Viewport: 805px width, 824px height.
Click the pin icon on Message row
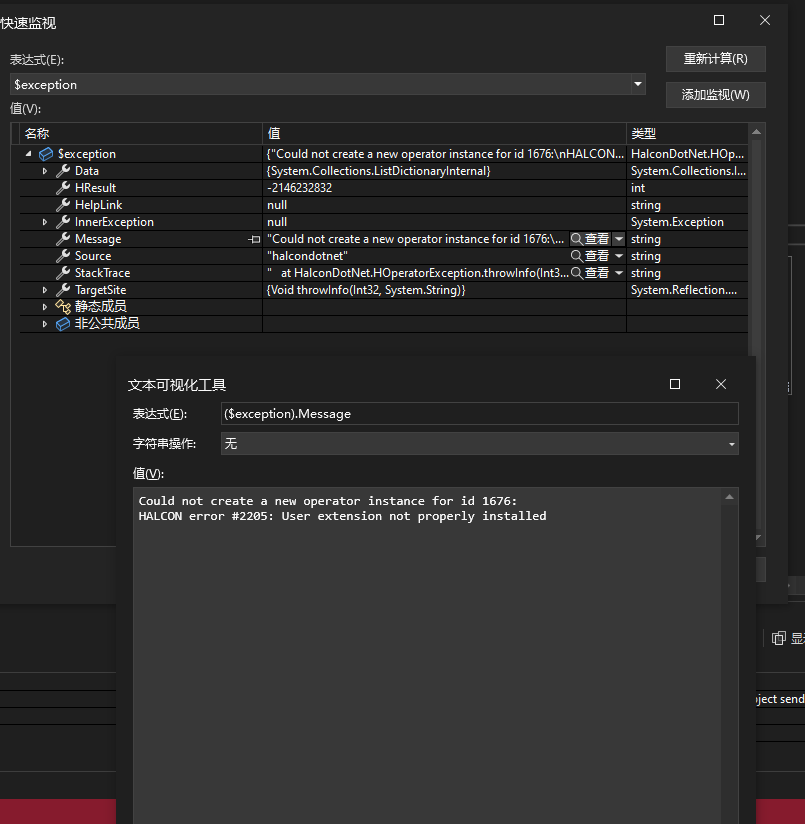(x=254, y=239)
